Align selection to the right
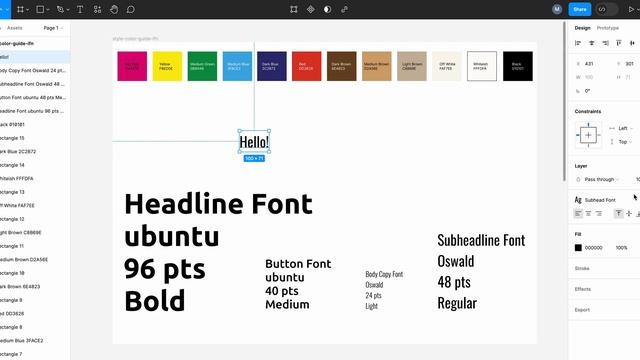 click(x=605, y=43)
